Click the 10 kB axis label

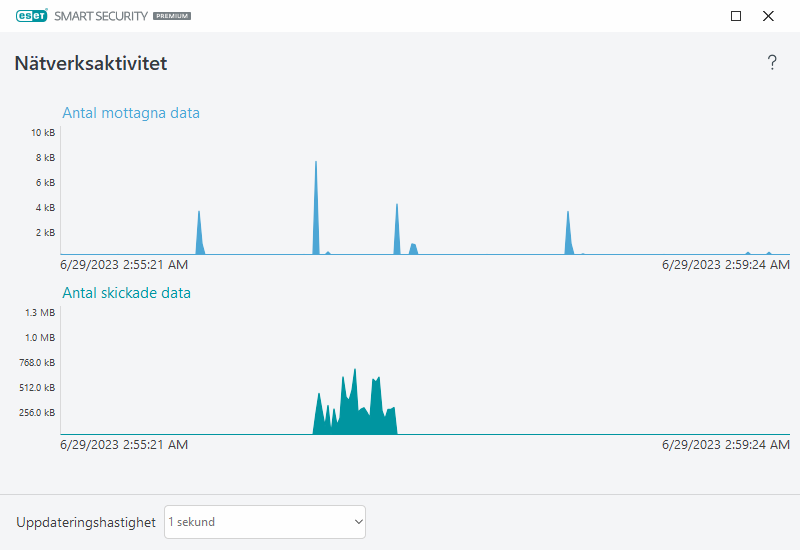tap(43, 133)
